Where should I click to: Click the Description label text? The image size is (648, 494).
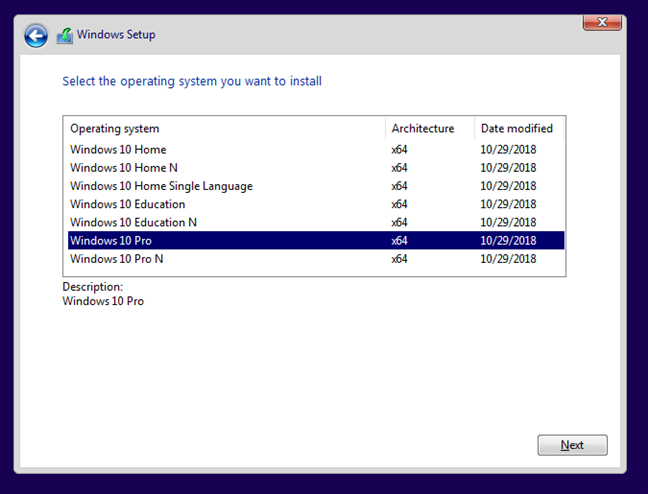[x=93, y=287]
